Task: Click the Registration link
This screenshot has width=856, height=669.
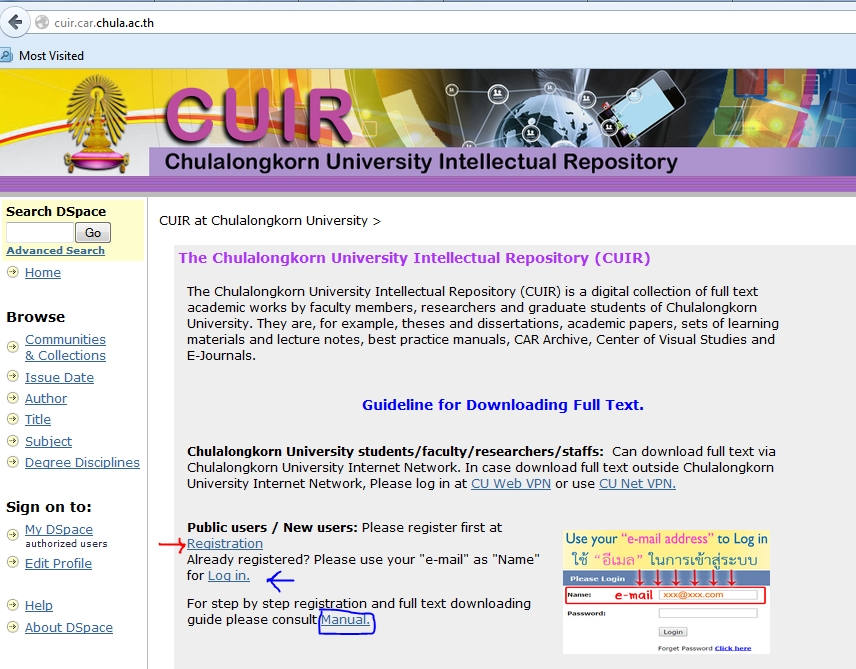Action: tap(224, 544)
